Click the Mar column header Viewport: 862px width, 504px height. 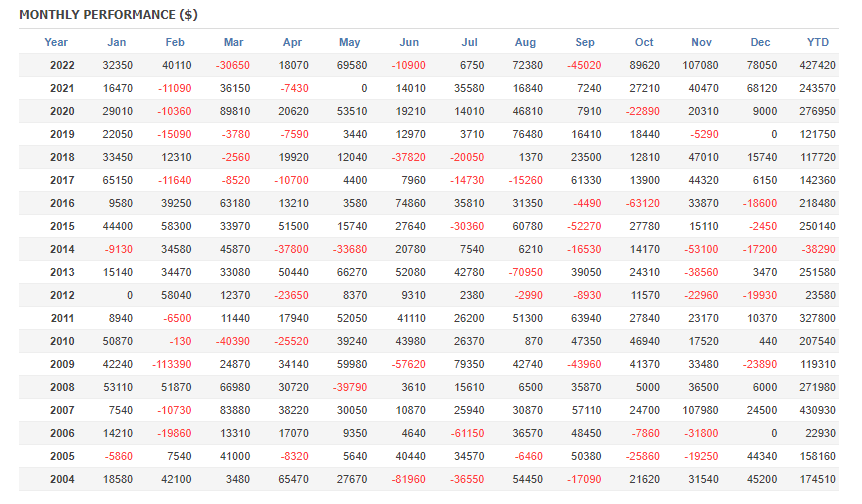pyautogui.click(x=234, y=42)
